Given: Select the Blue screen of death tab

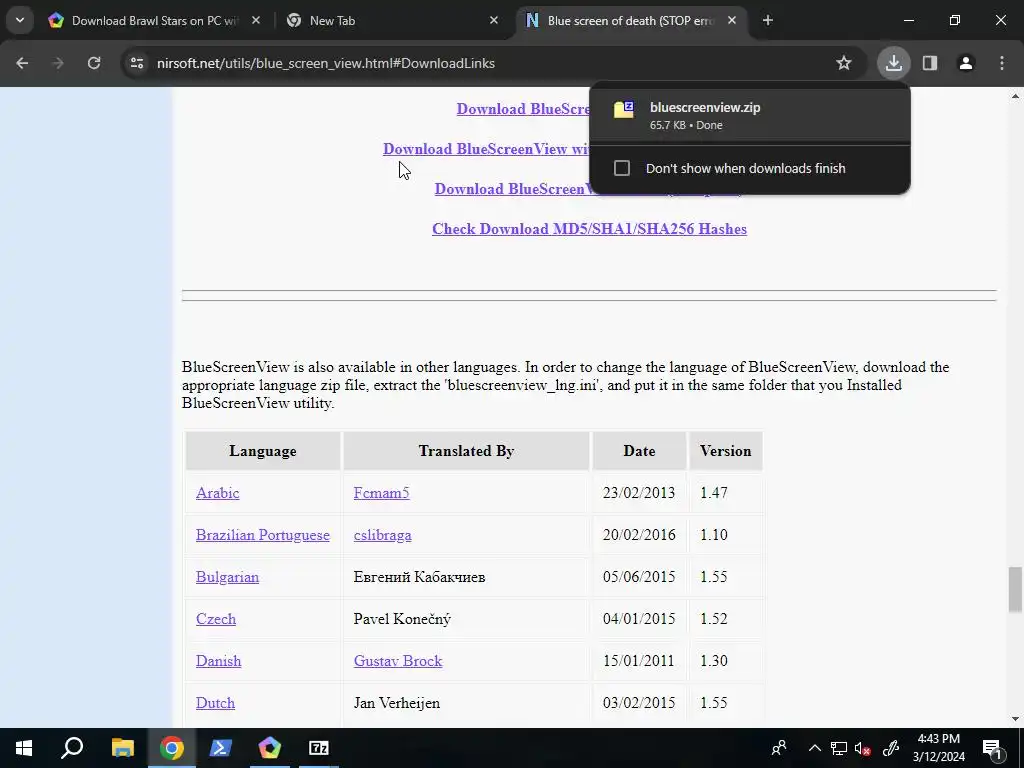Looking at the screenshot, I should pyautogui.click(x=630, y=21).
